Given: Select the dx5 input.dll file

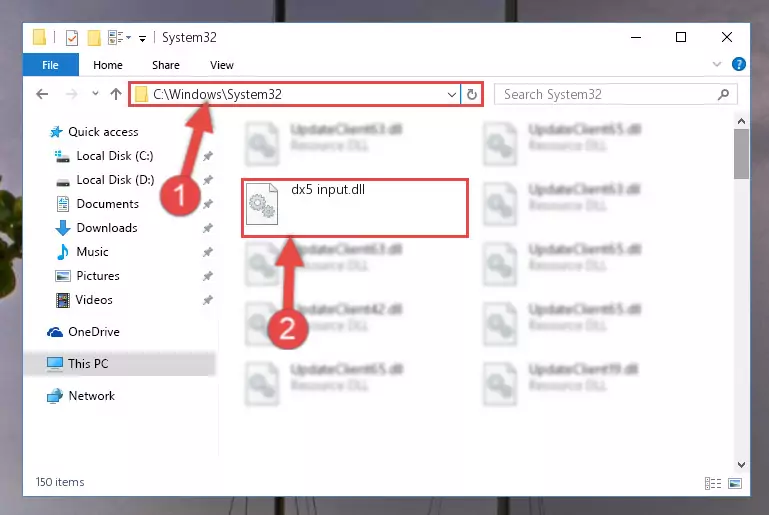Looking at the screenshot, I should pyautogui.click(x=355, y=208).
